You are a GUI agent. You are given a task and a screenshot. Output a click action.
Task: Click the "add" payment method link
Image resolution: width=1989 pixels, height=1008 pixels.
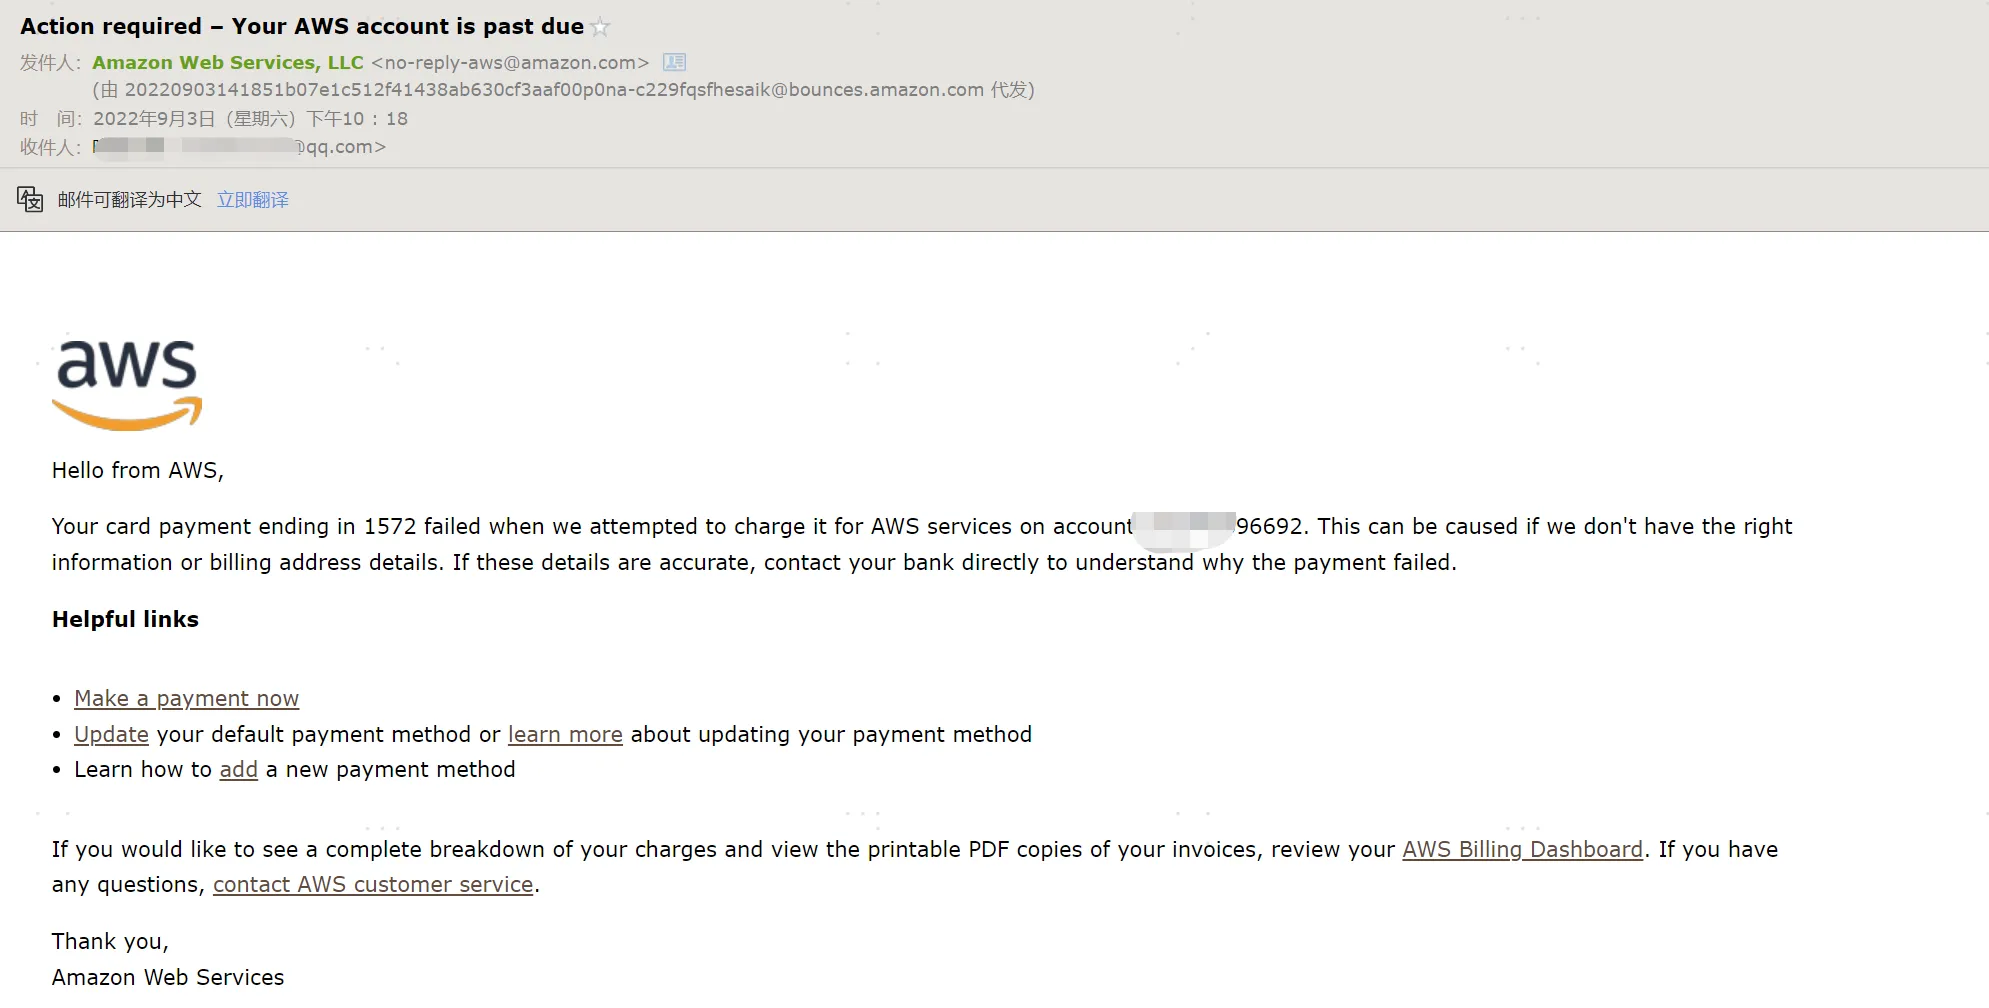coord(238,770)
